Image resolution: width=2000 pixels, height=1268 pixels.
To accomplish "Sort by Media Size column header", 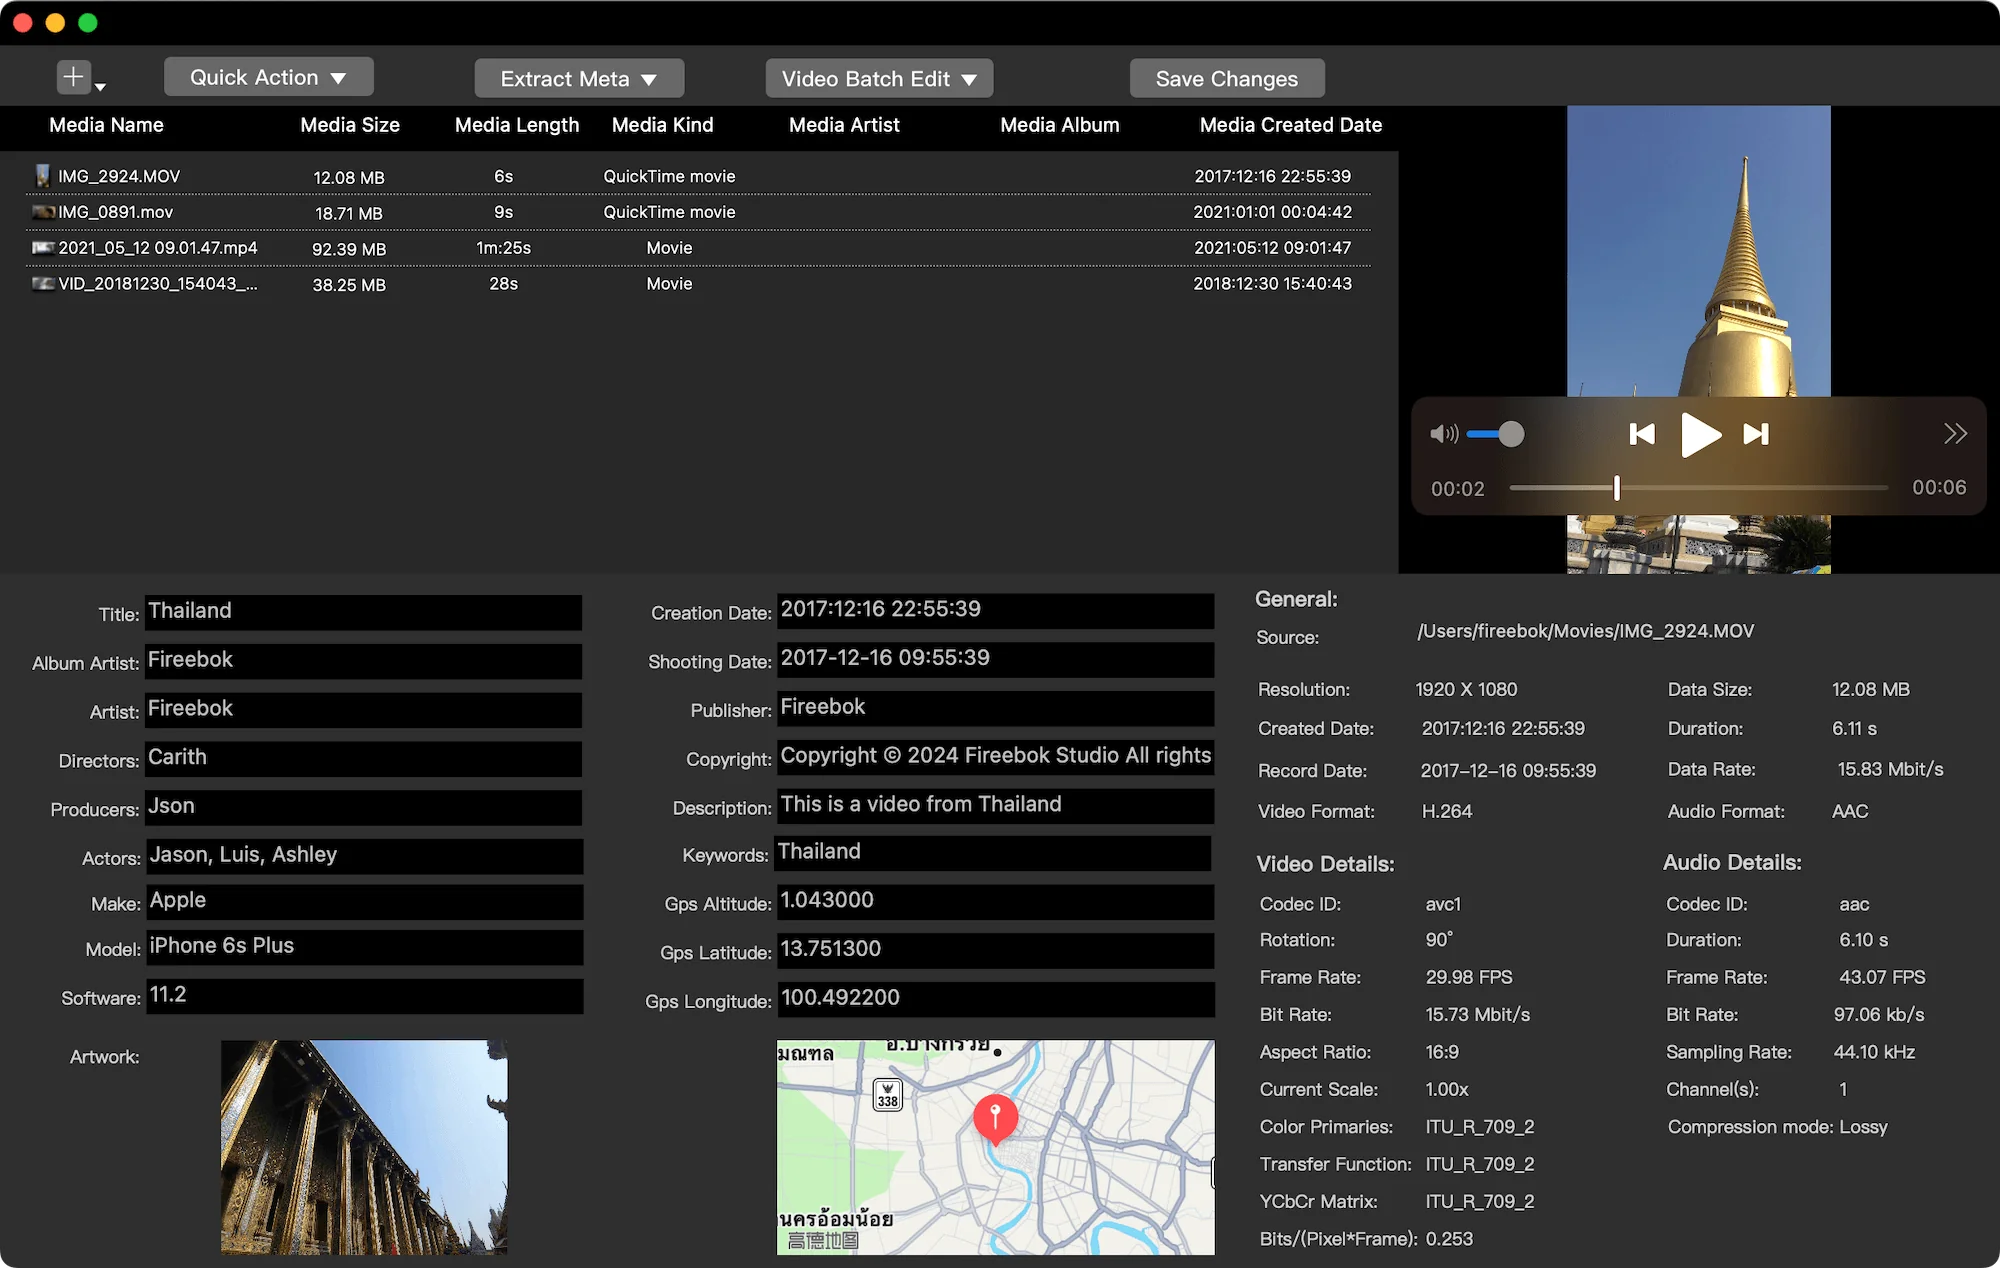I will click(350, 125).
